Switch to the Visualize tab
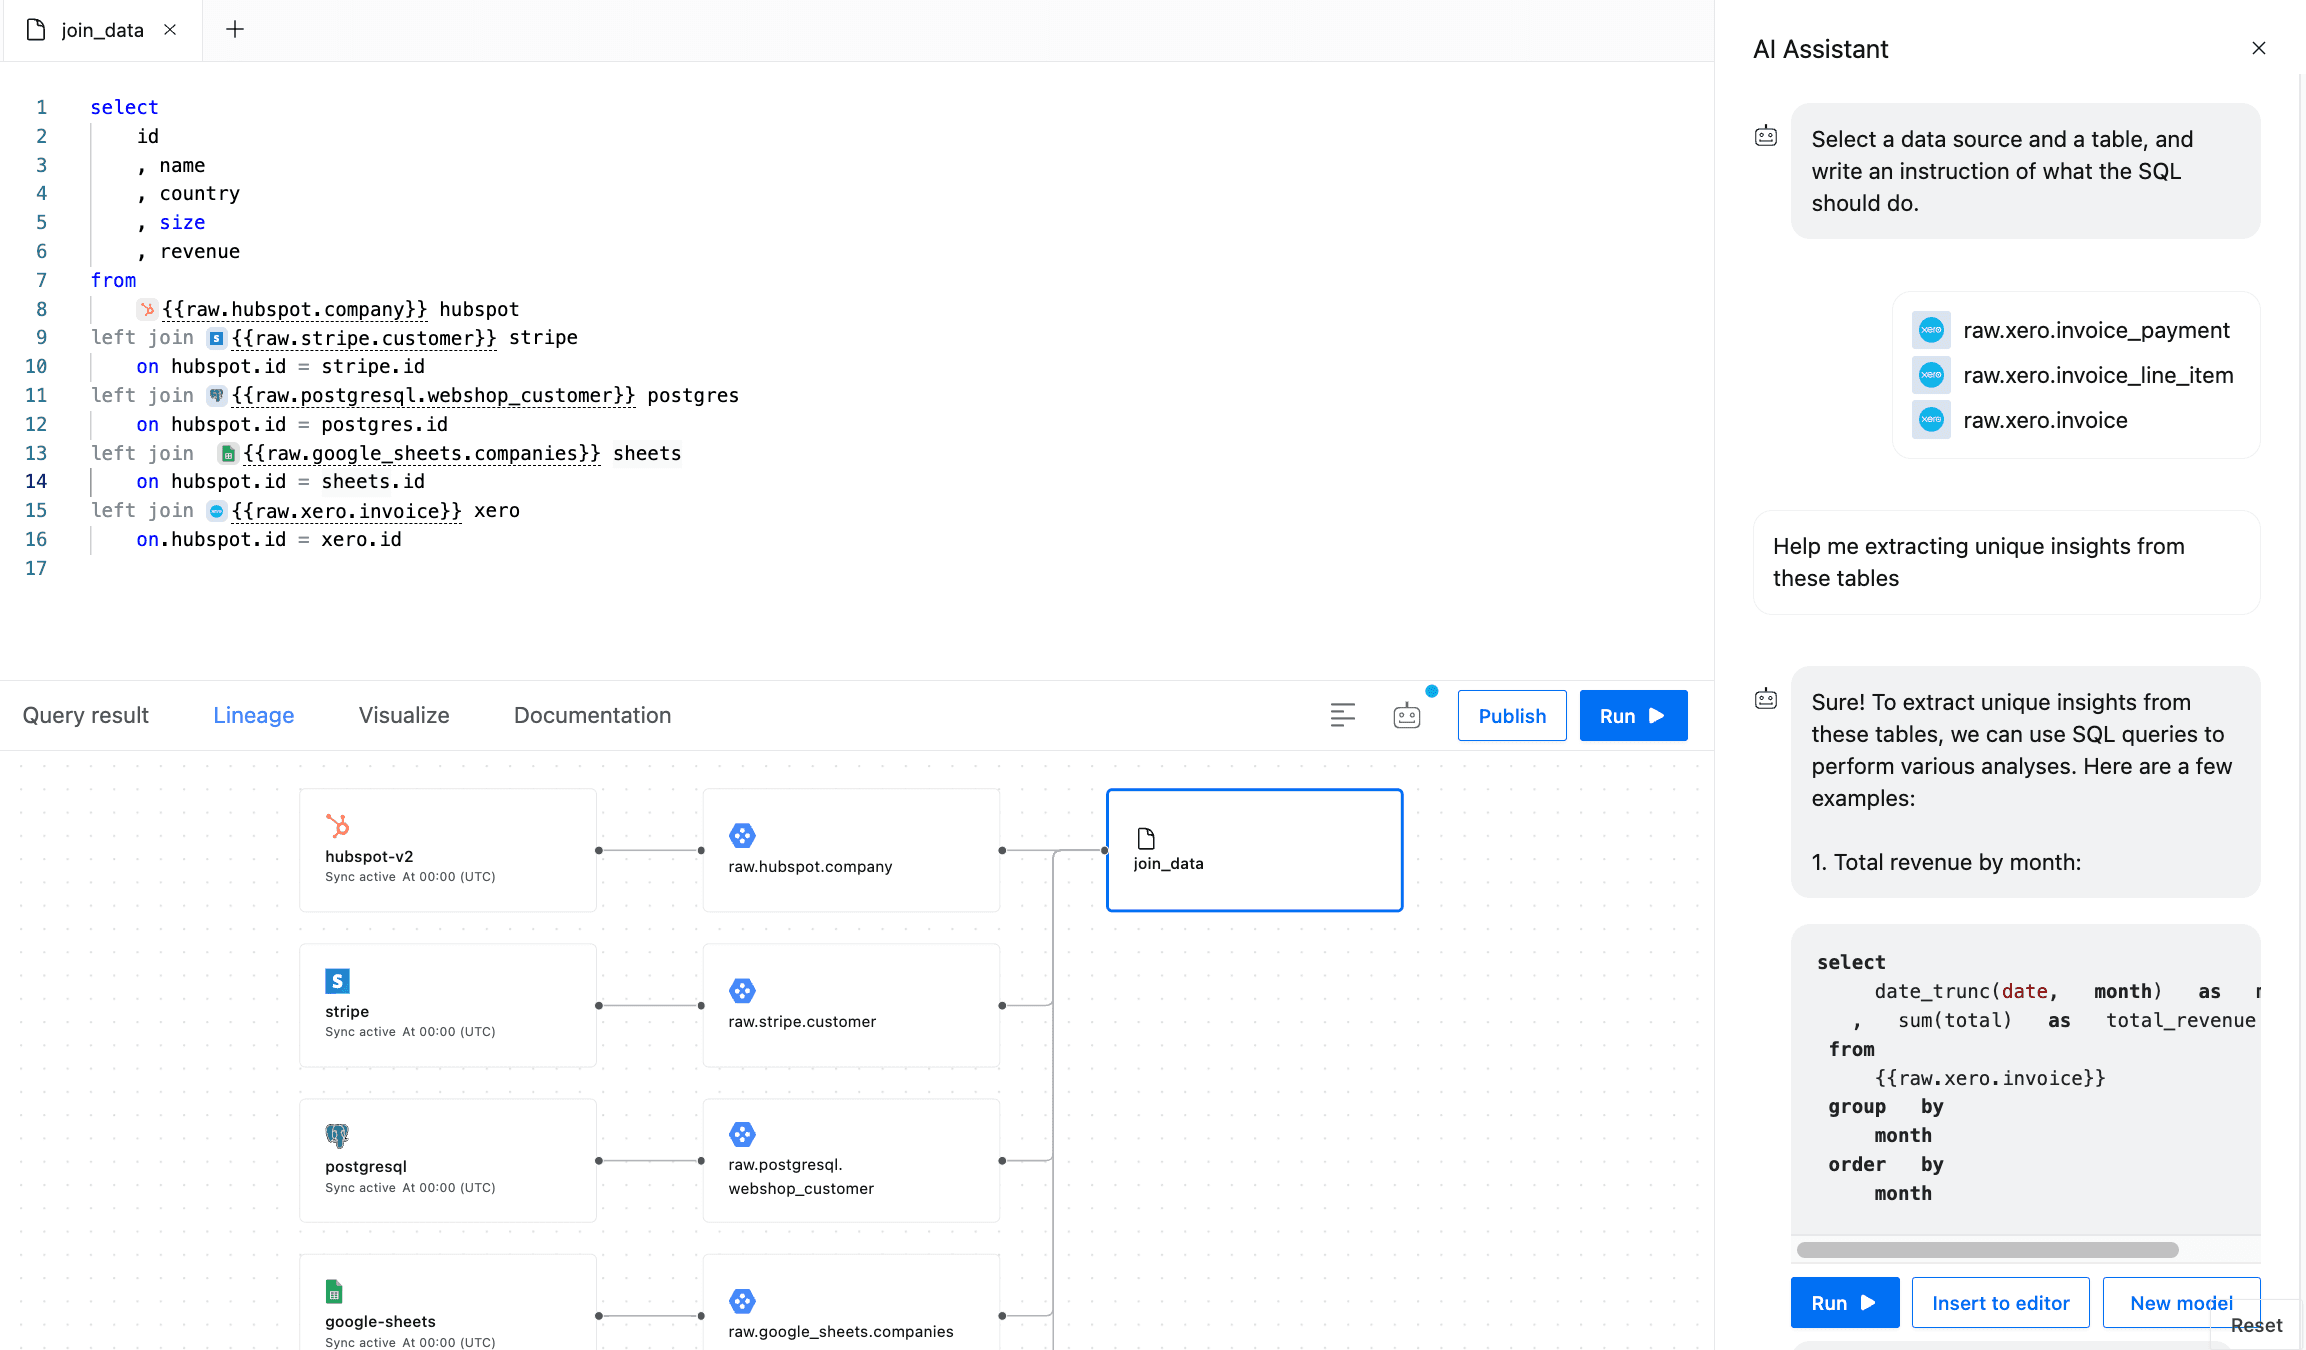Image resolution: width=2306 pixels, height=1350 pixels. [x=403, y=715]
